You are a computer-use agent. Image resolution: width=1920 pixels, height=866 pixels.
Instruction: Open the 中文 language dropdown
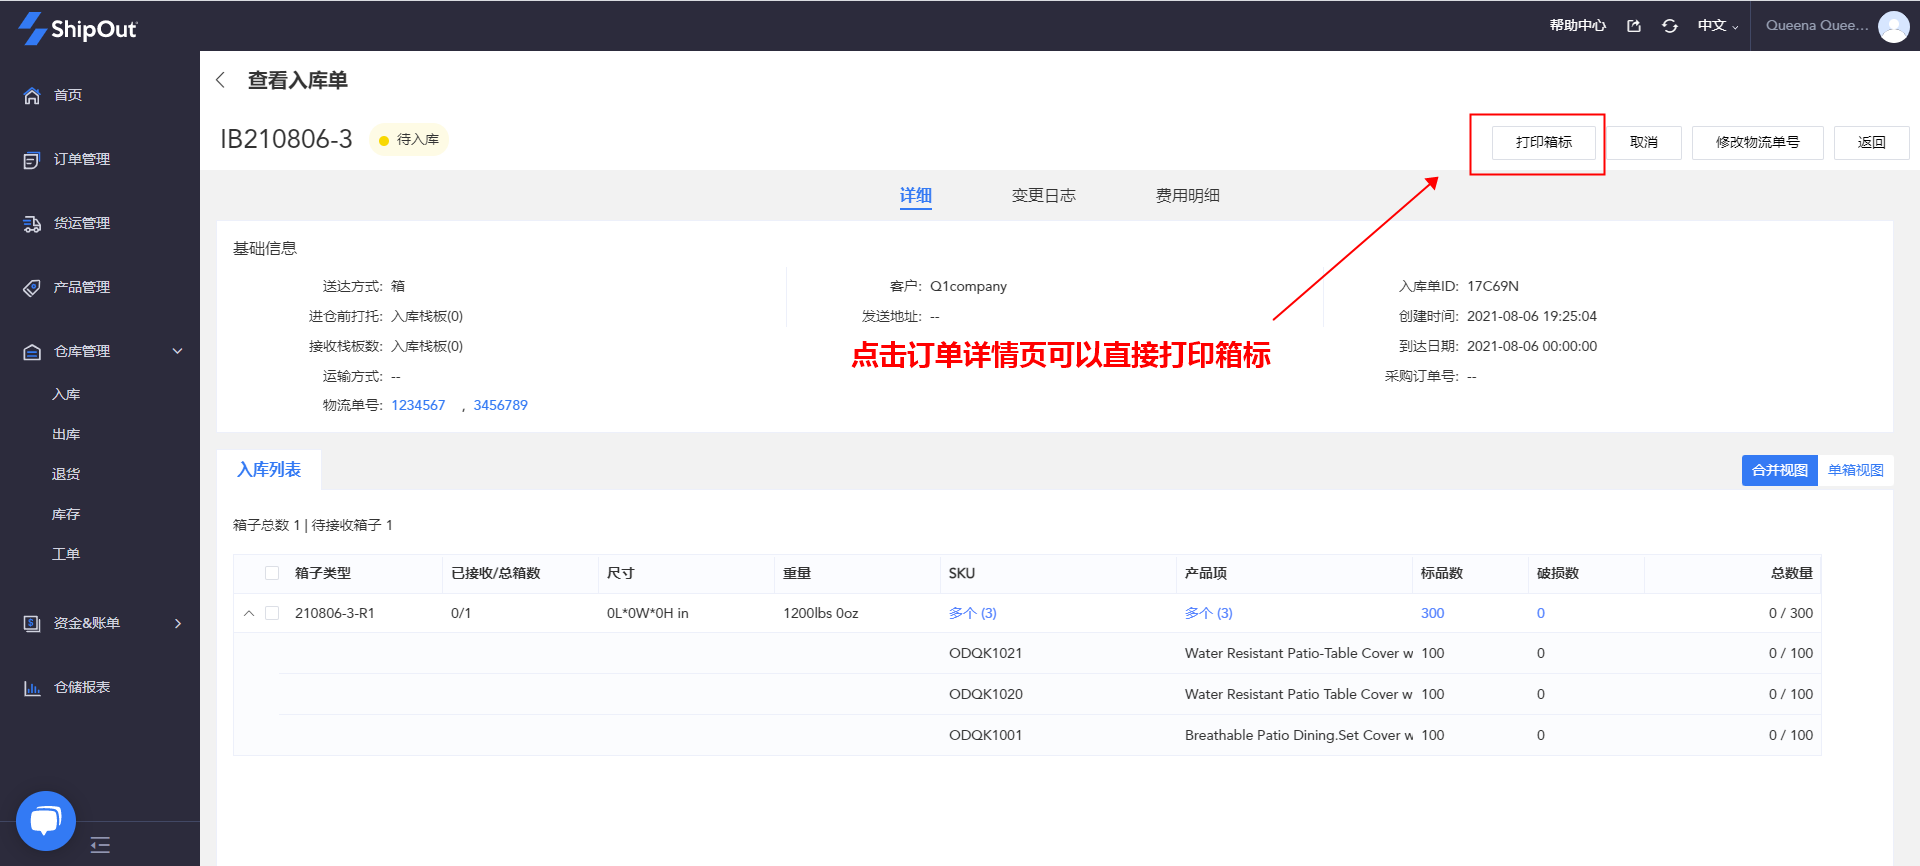tap(1718, 26)
